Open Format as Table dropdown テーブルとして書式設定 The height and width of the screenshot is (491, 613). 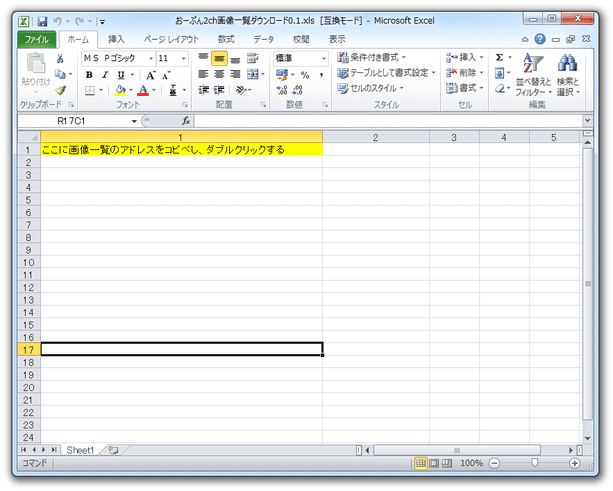point(386,73)
